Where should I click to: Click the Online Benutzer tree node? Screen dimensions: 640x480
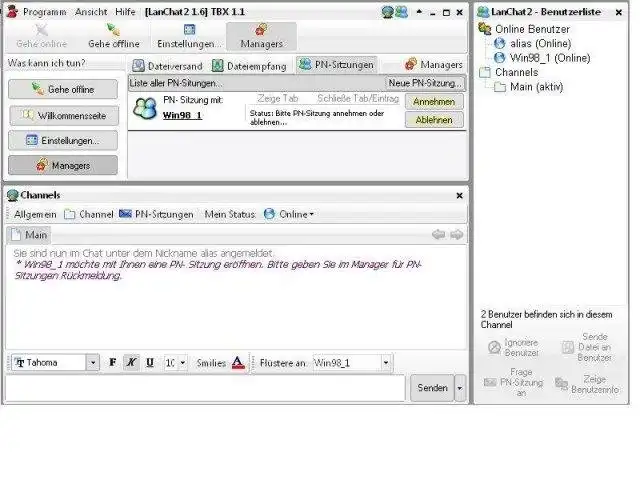(x=524, y=29)
